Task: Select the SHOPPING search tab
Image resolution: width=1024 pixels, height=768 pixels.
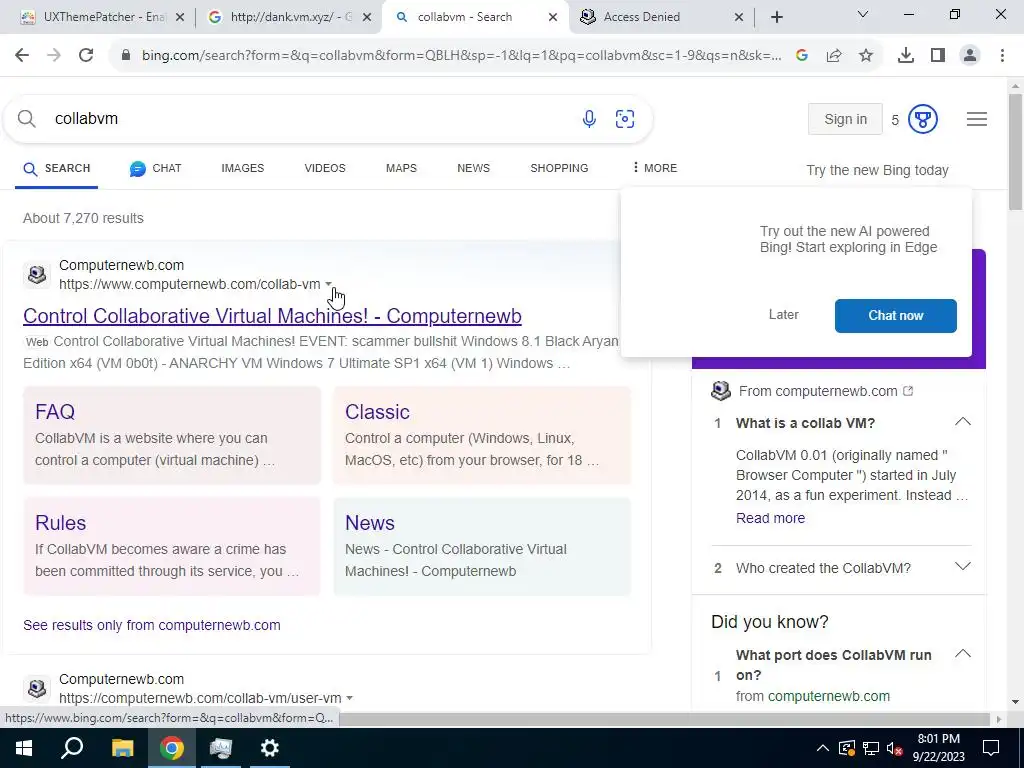Action: tap(559, 168)
